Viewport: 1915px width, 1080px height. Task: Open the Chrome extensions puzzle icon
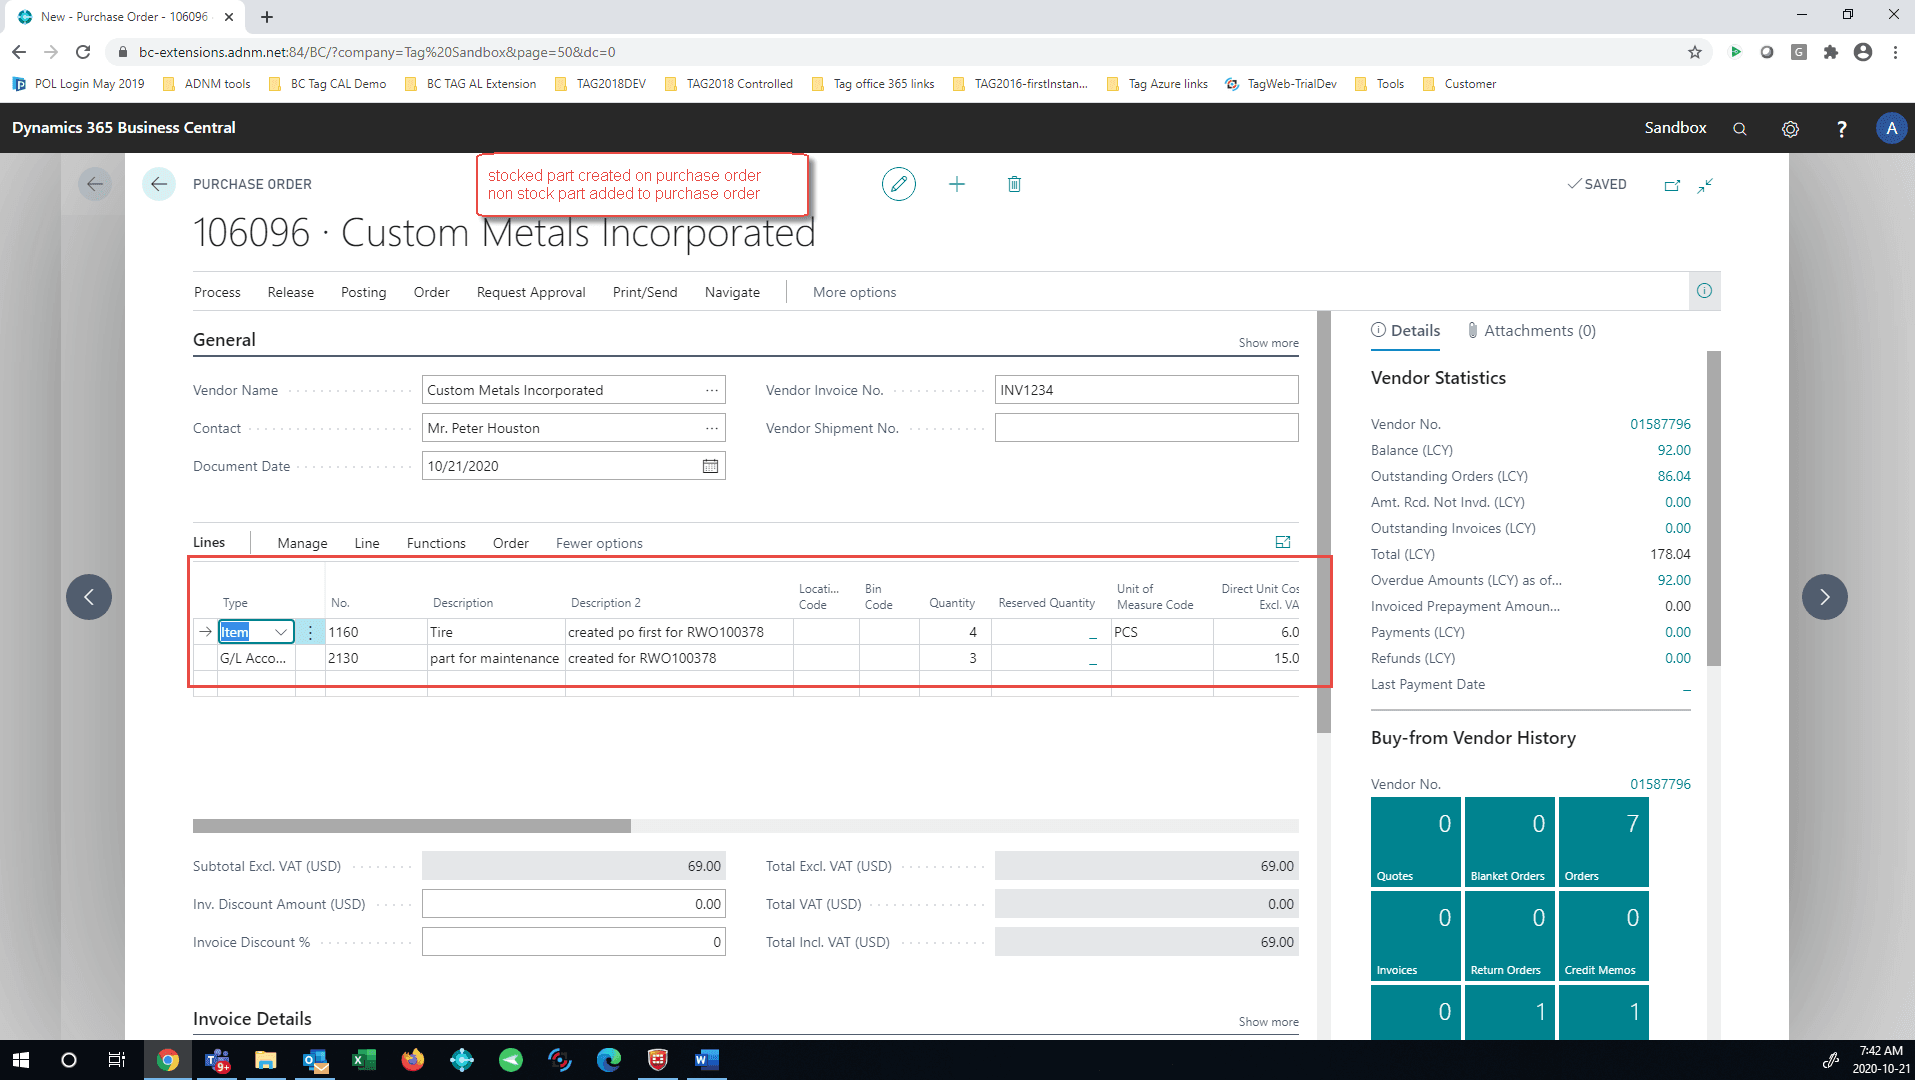(x=1830, y=52)
